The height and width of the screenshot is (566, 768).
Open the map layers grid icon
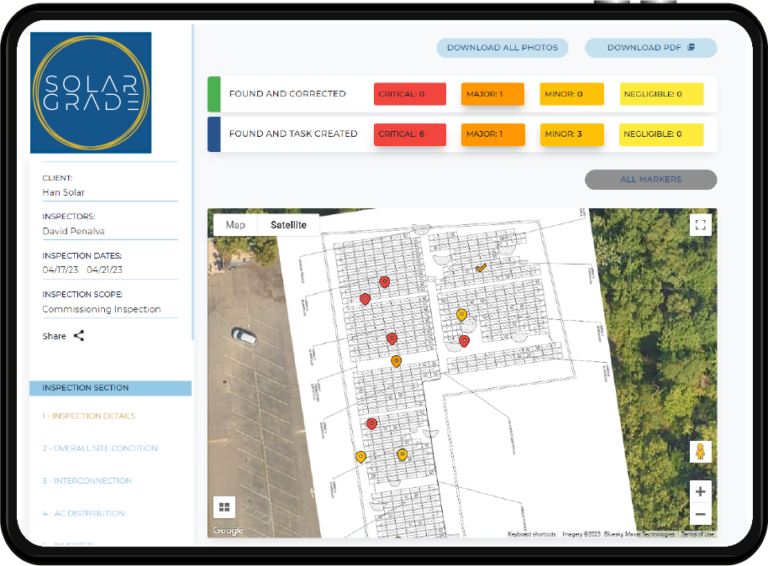(x=224, y=507)
